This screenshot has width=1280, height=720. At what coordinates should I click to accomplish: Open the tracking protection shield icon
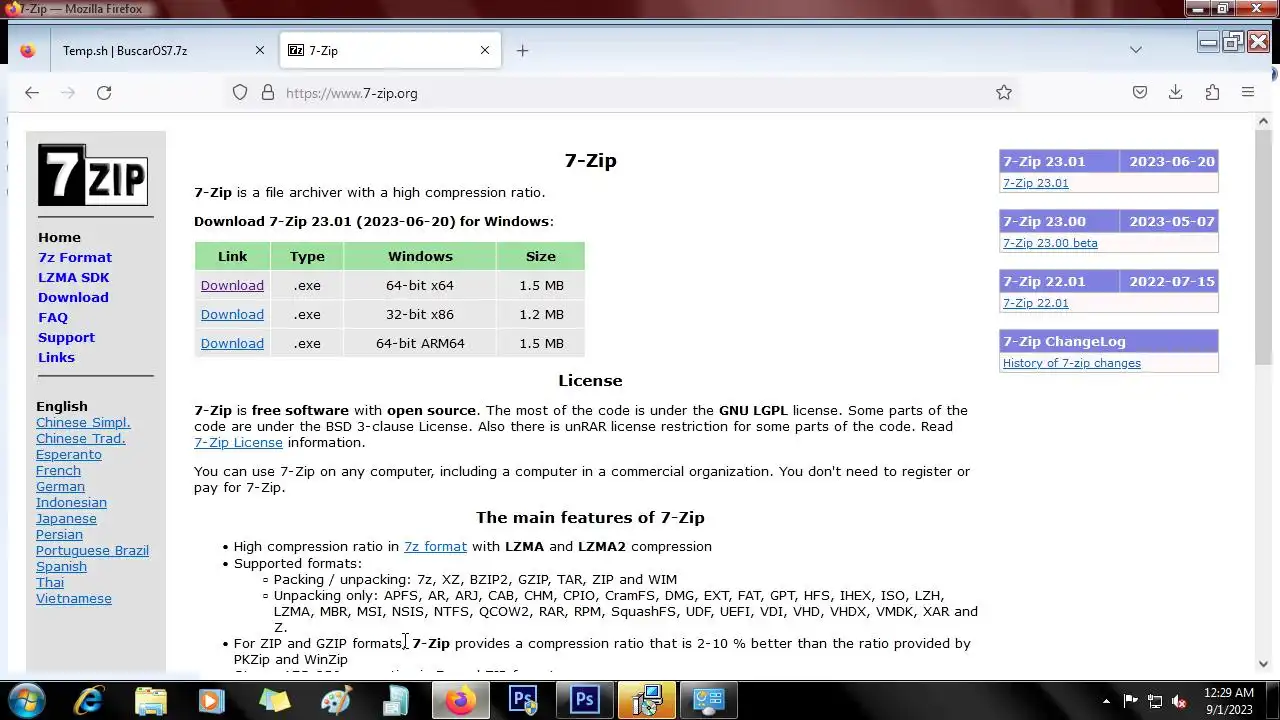point(240,93)
